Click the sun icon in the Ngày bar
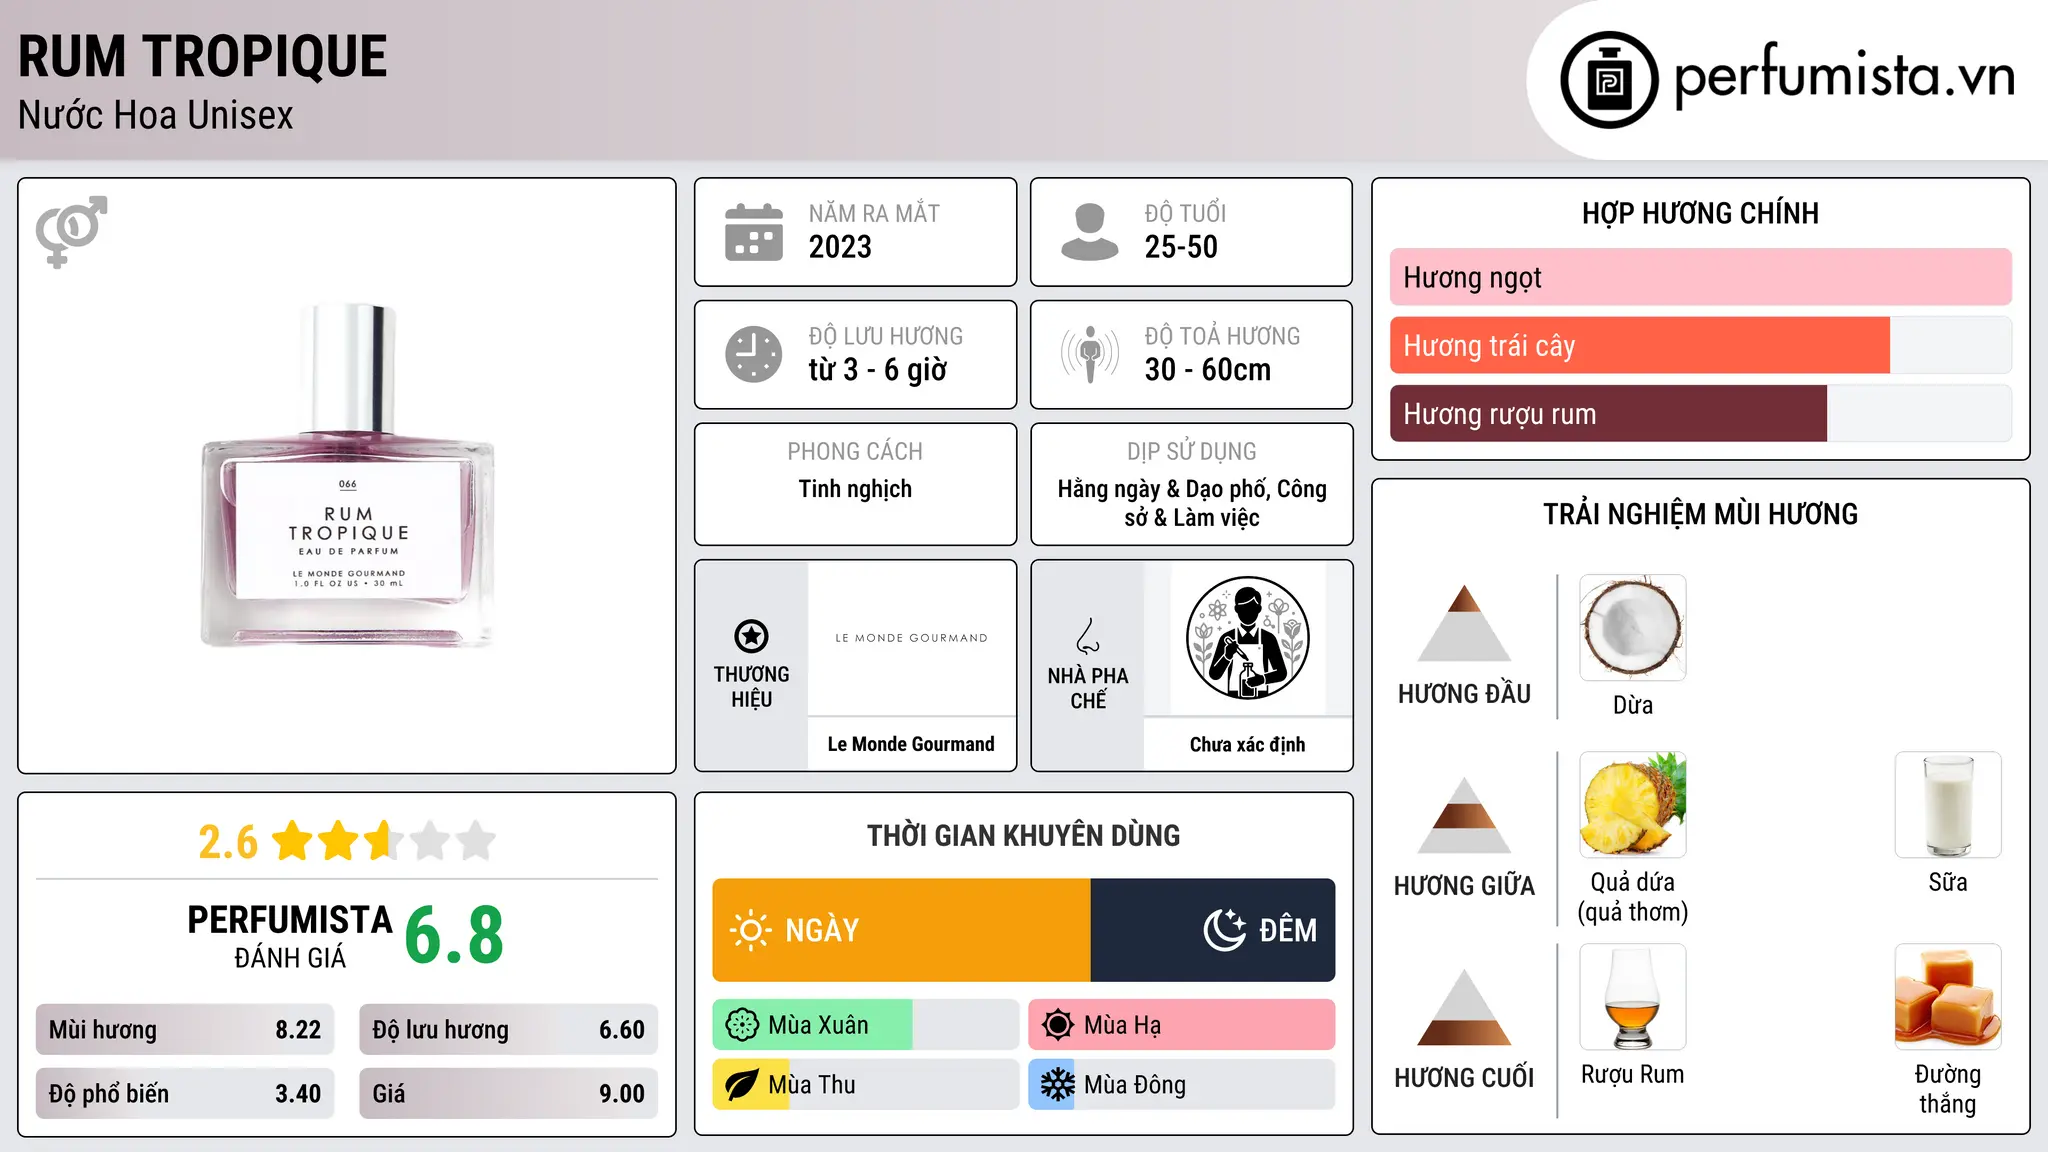Image resolution: width=2048 pixels, height=1152 pixels. (750, 930)
